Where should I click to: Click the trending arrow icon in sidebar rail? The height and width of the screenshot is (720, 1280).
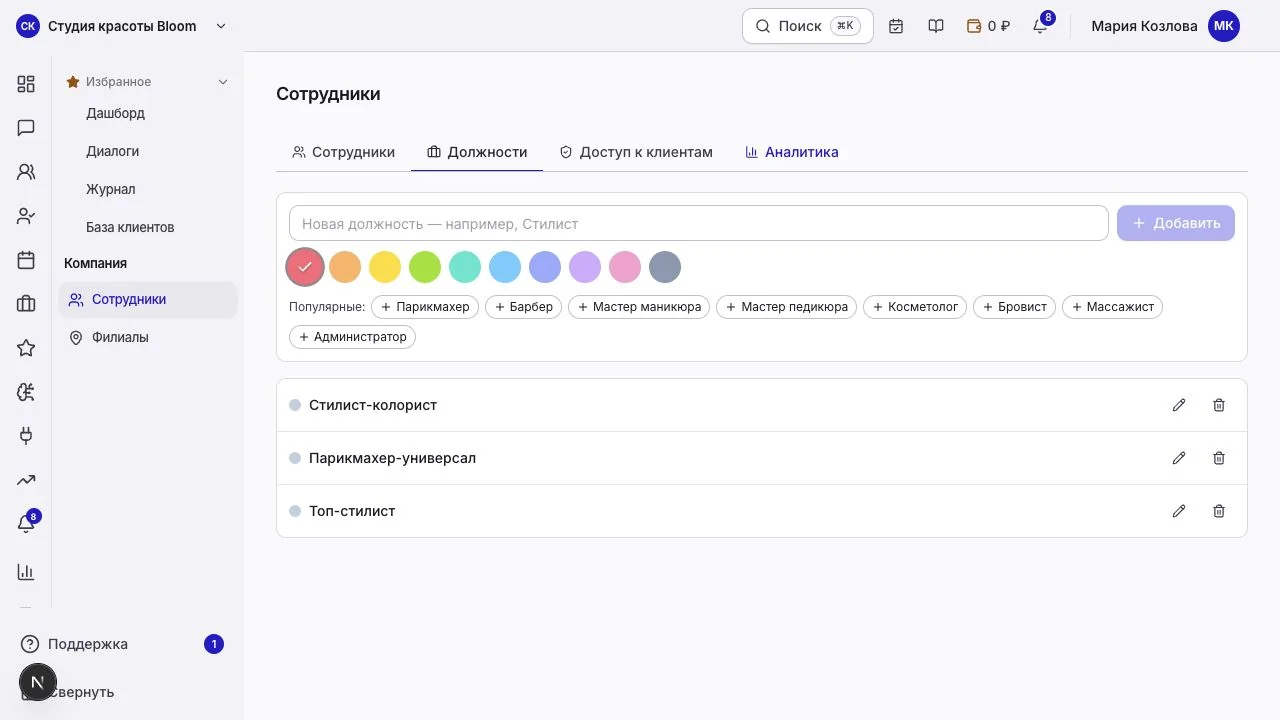[x=26, y=480]
